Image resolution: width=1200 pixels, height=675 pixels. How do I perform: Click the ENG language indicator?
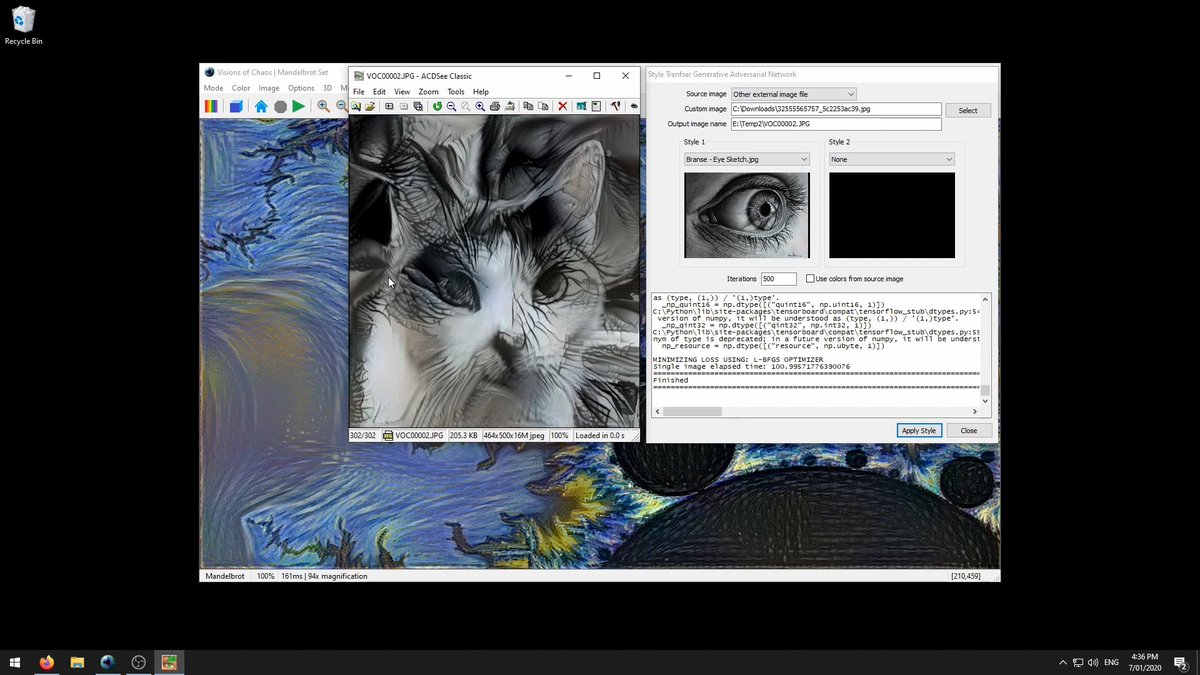pos(1111,662)
